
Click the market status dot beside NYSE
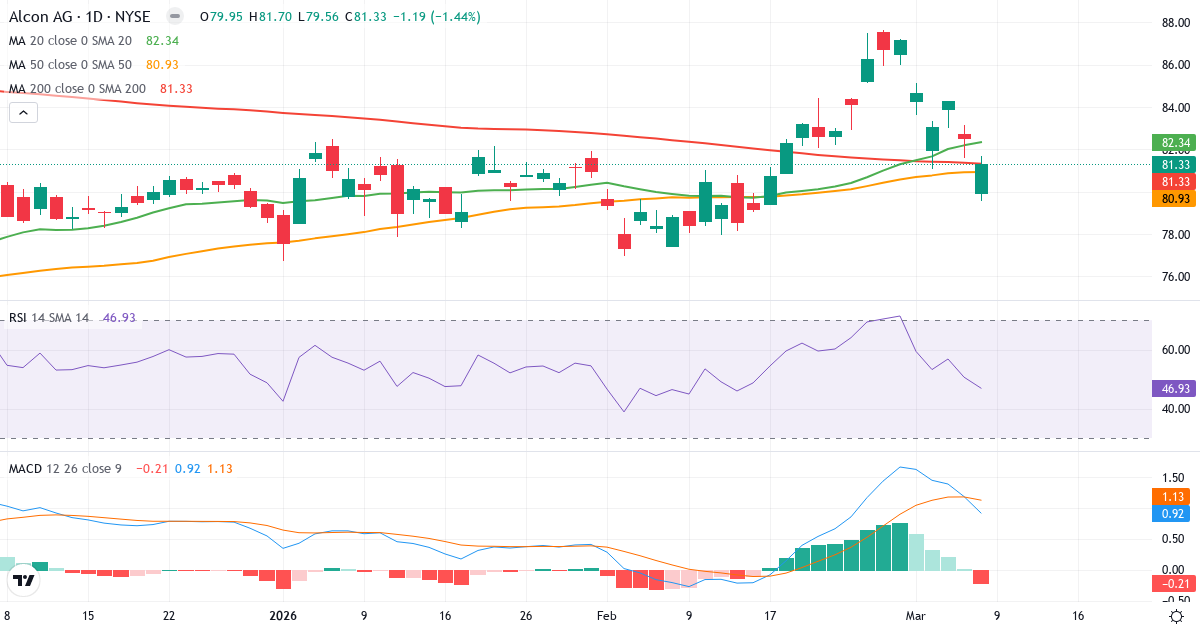pyautogui.click(x=173, y=17)
